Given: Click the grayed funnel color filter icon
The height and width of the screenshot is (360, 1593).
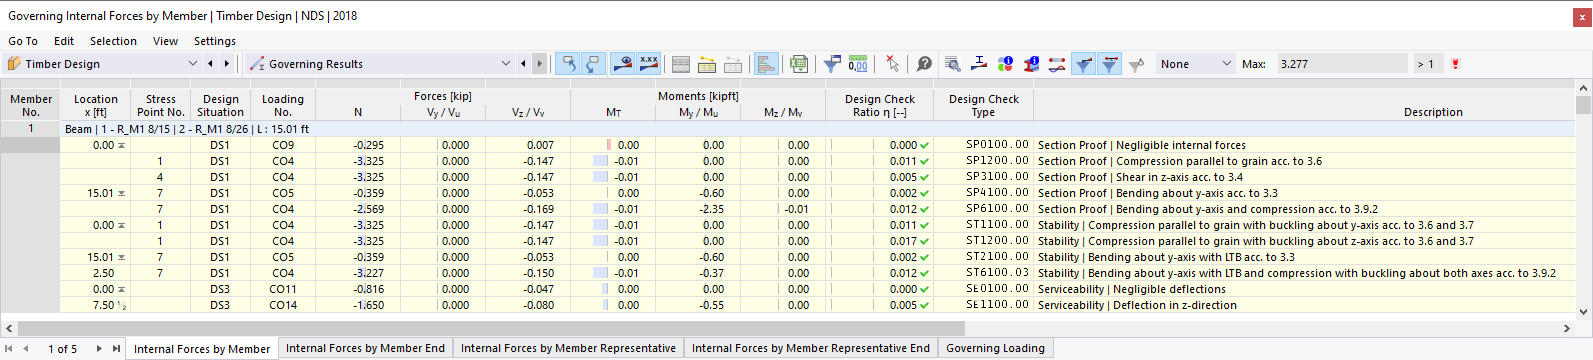Looking at the screenshot, I should [1136, 64].
